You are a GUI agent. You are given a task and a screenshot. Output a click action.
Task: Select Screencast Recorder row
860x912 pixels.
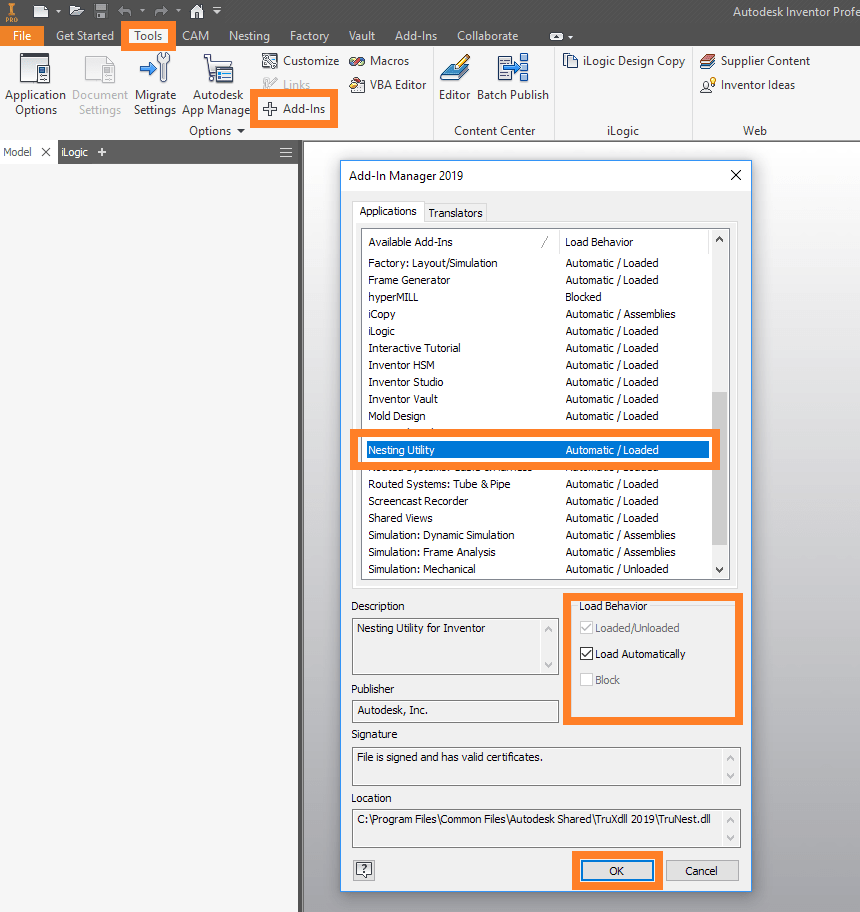tap(538, 501)
